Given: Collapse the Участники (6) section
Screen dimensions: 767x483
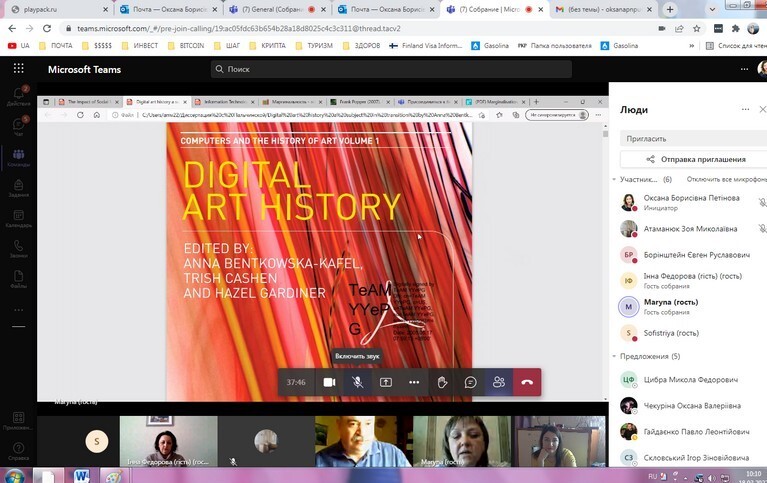Looking at the screenshot, I should (614, 180).
